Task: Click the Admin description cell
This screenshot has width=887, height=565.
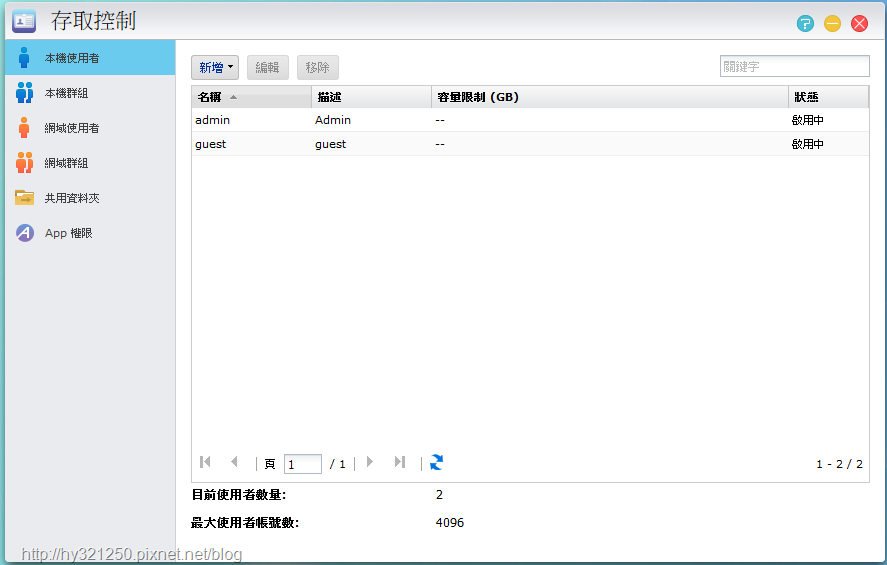Action: tap(333, 120)
